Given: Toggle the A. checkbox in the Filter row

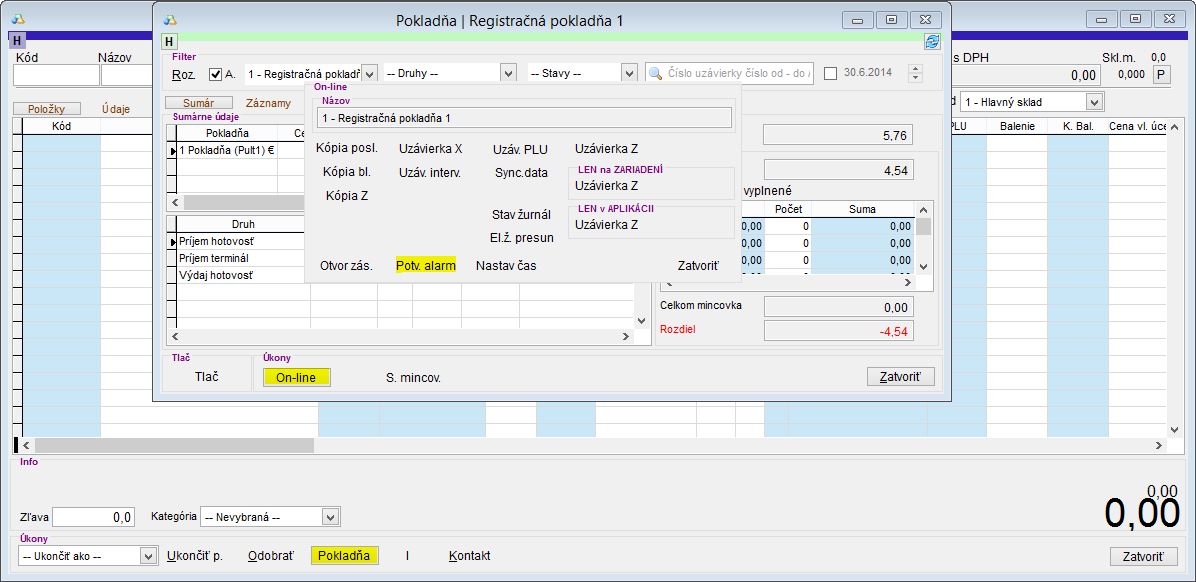Looking at the screenshot, I should click(215, 74).
